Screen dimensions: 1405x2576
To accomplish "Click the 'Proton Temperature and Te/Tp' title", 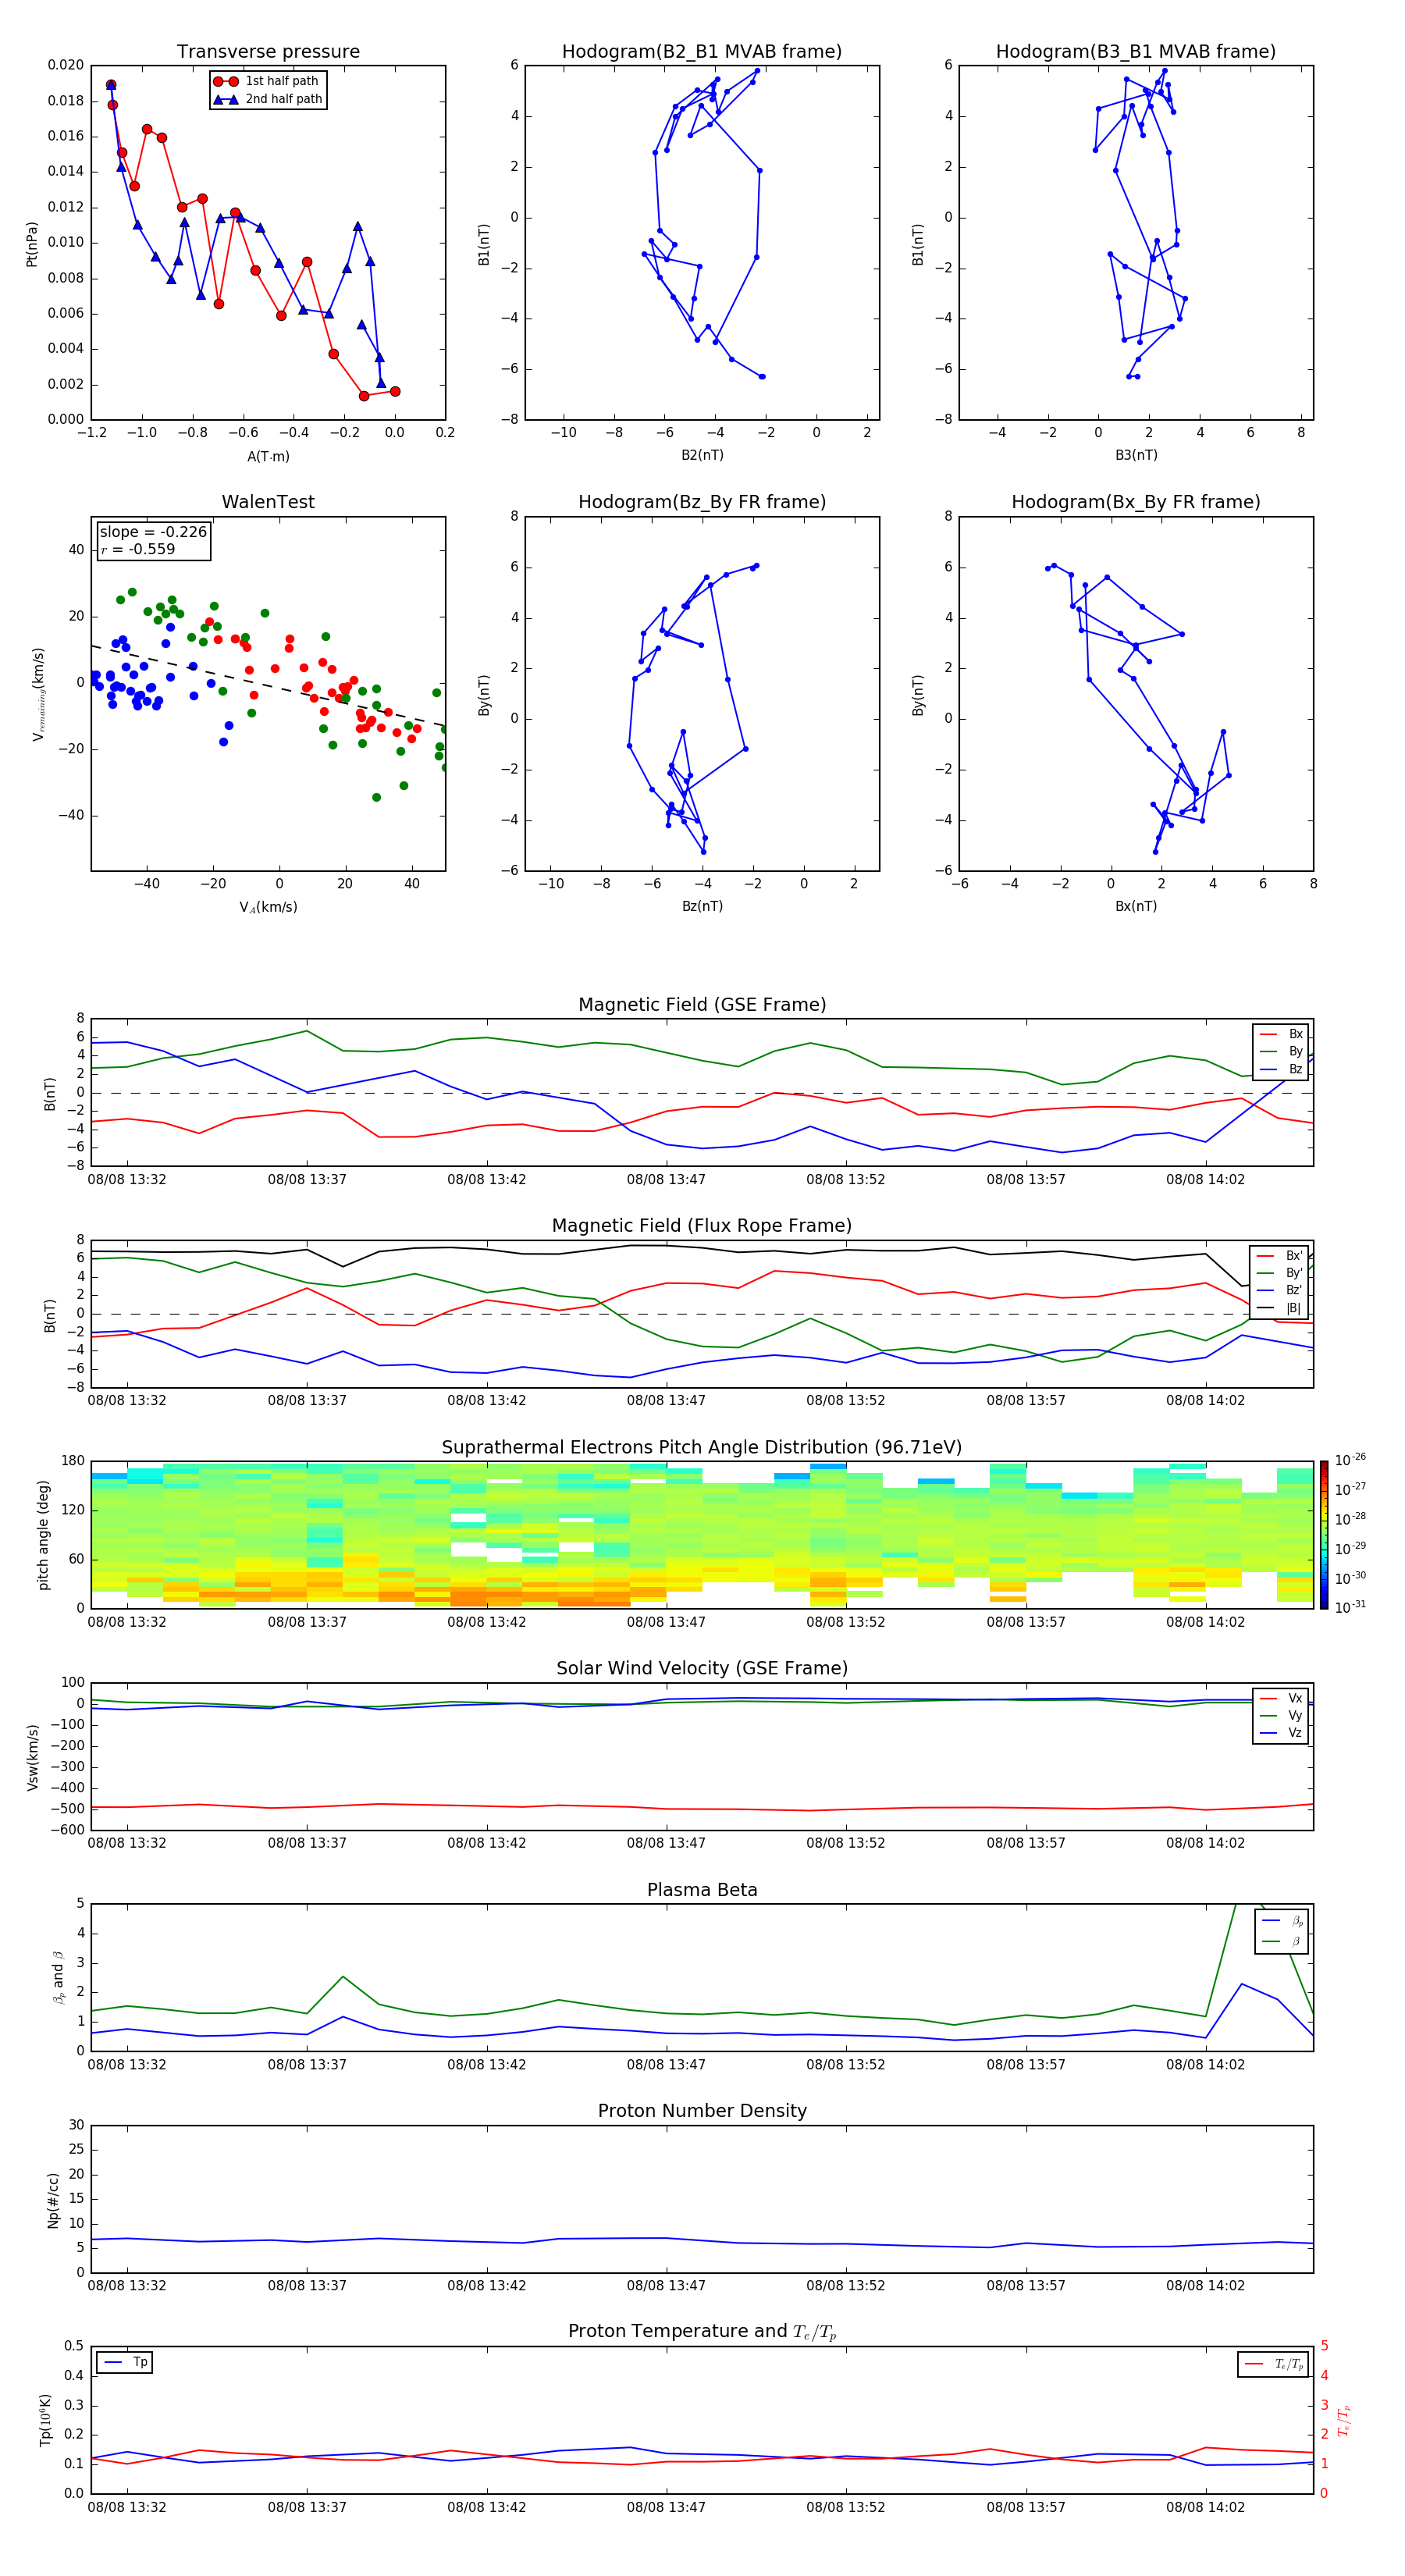I will [702, 2332].
